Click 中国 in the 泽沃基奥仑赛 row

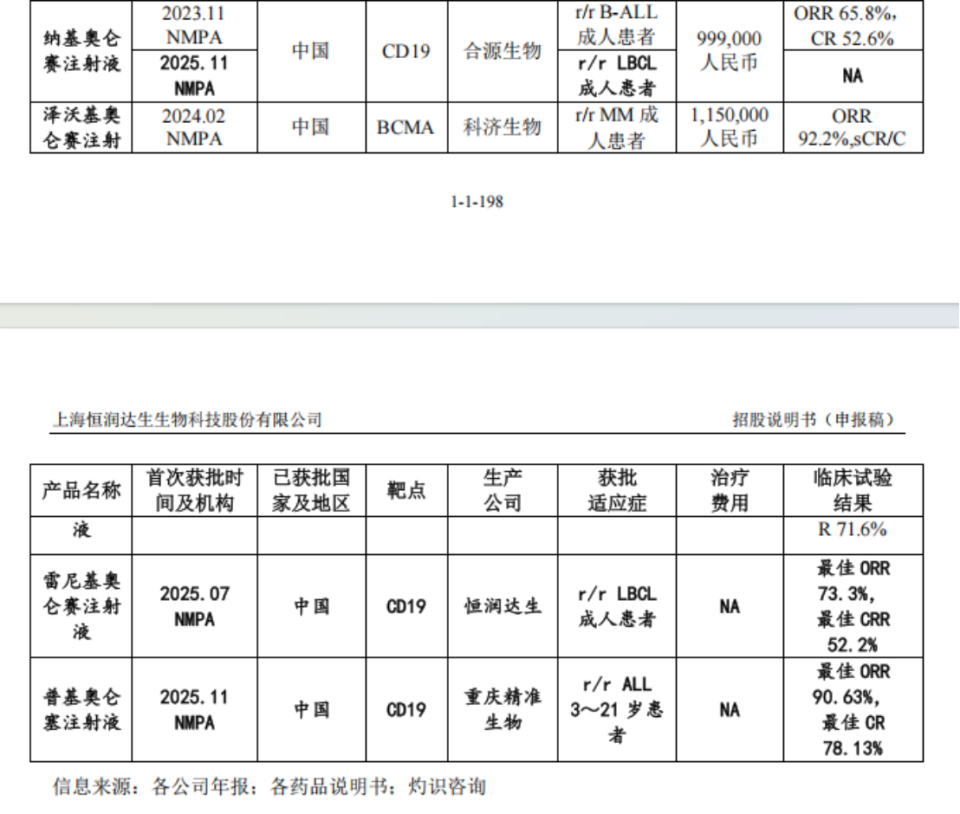311,127
